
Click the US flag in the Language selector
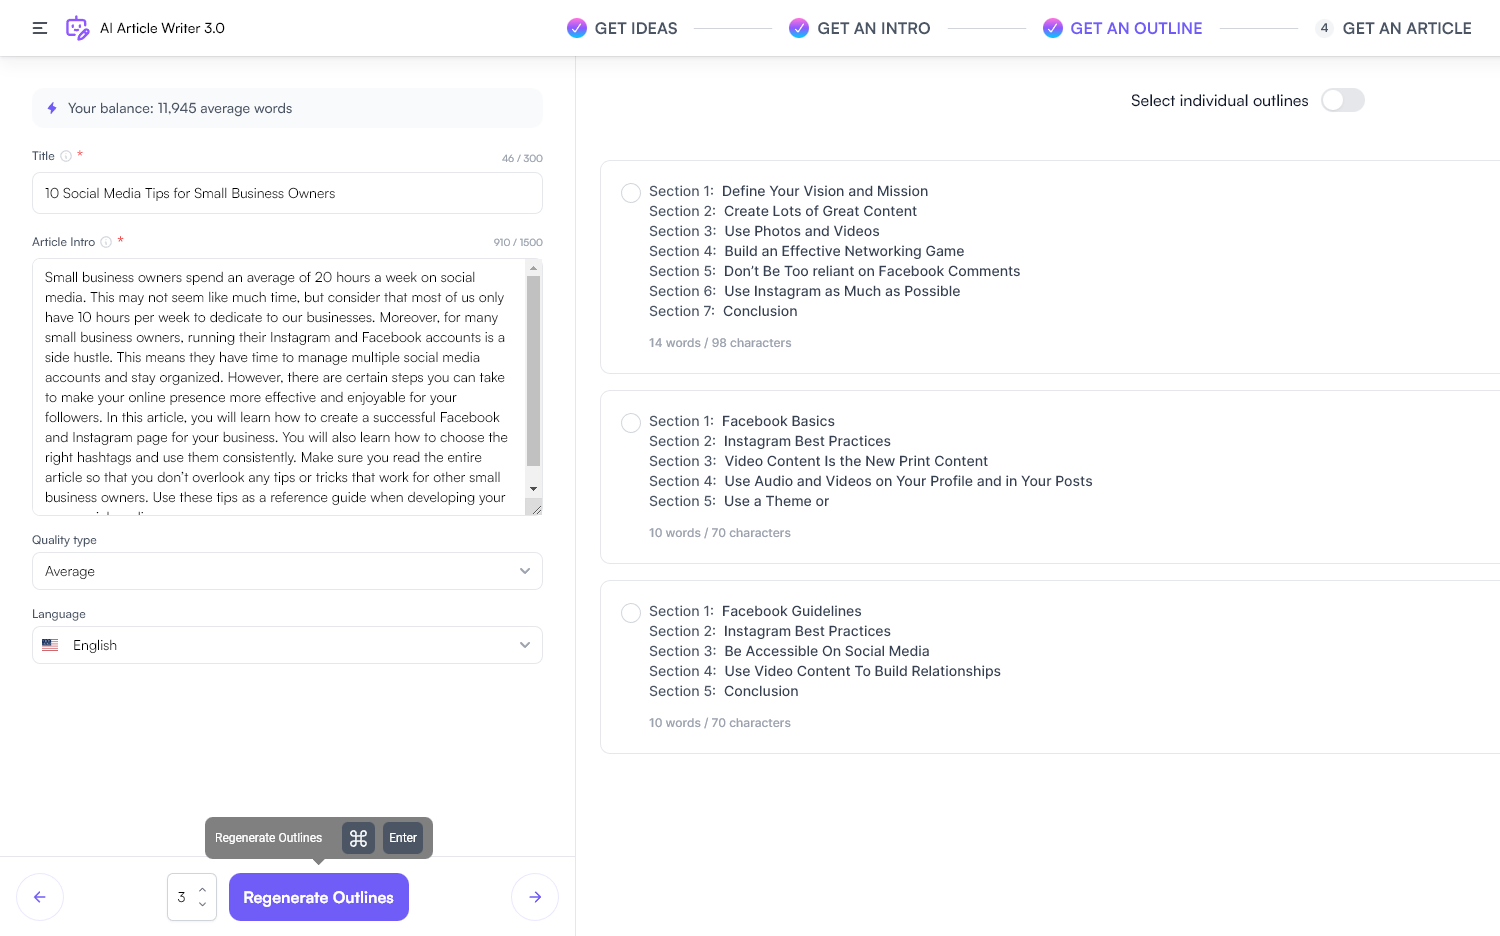coord(50,645)
